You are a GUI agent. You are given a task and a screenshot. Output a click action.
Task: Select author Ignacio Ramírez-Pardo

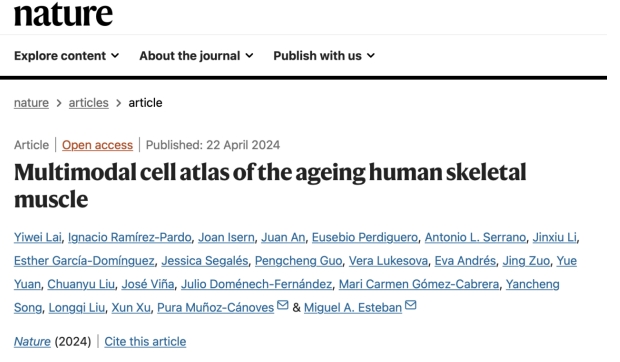(130, 237)
